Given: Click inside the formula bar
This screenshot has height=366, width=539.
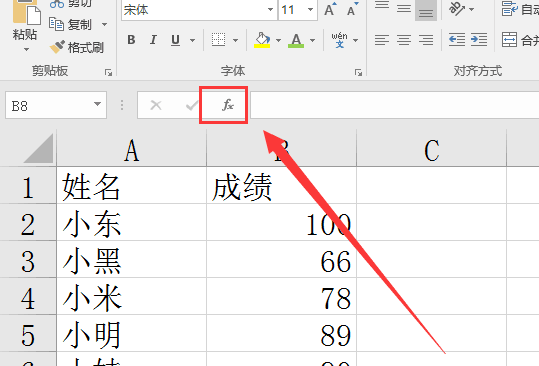Looking at the screenshot, I should pos(395,105).
